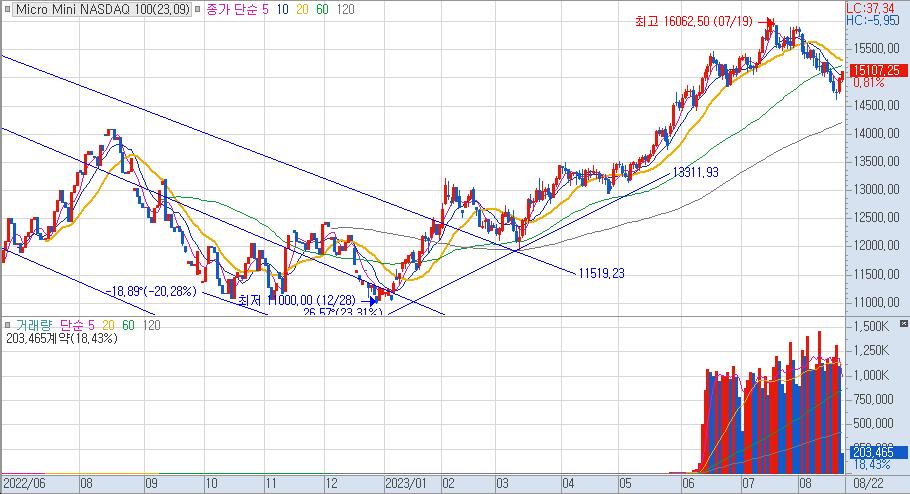
Task: Click the 11 month label on date axis
Action: coord(271,484)
